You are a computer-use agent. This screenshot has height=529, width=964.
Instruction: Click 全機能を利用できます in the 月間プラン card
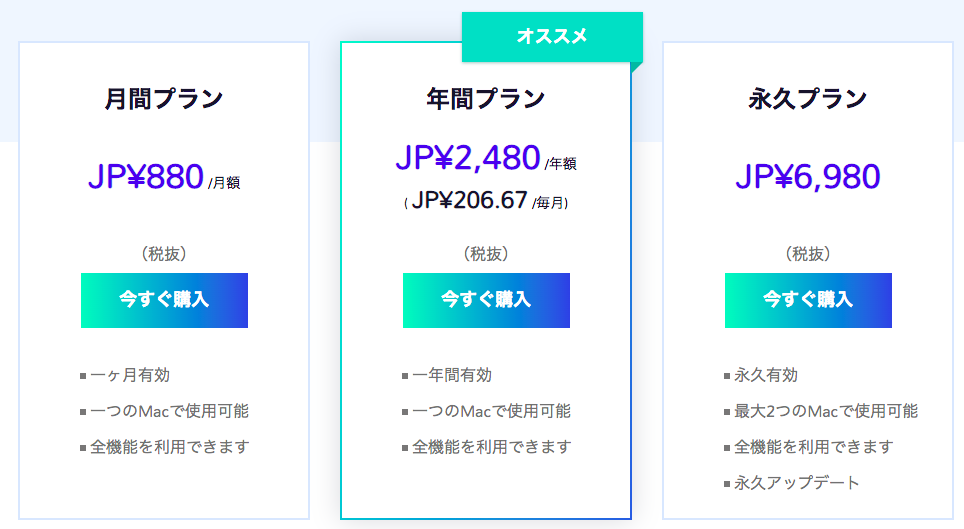[169, 447]
